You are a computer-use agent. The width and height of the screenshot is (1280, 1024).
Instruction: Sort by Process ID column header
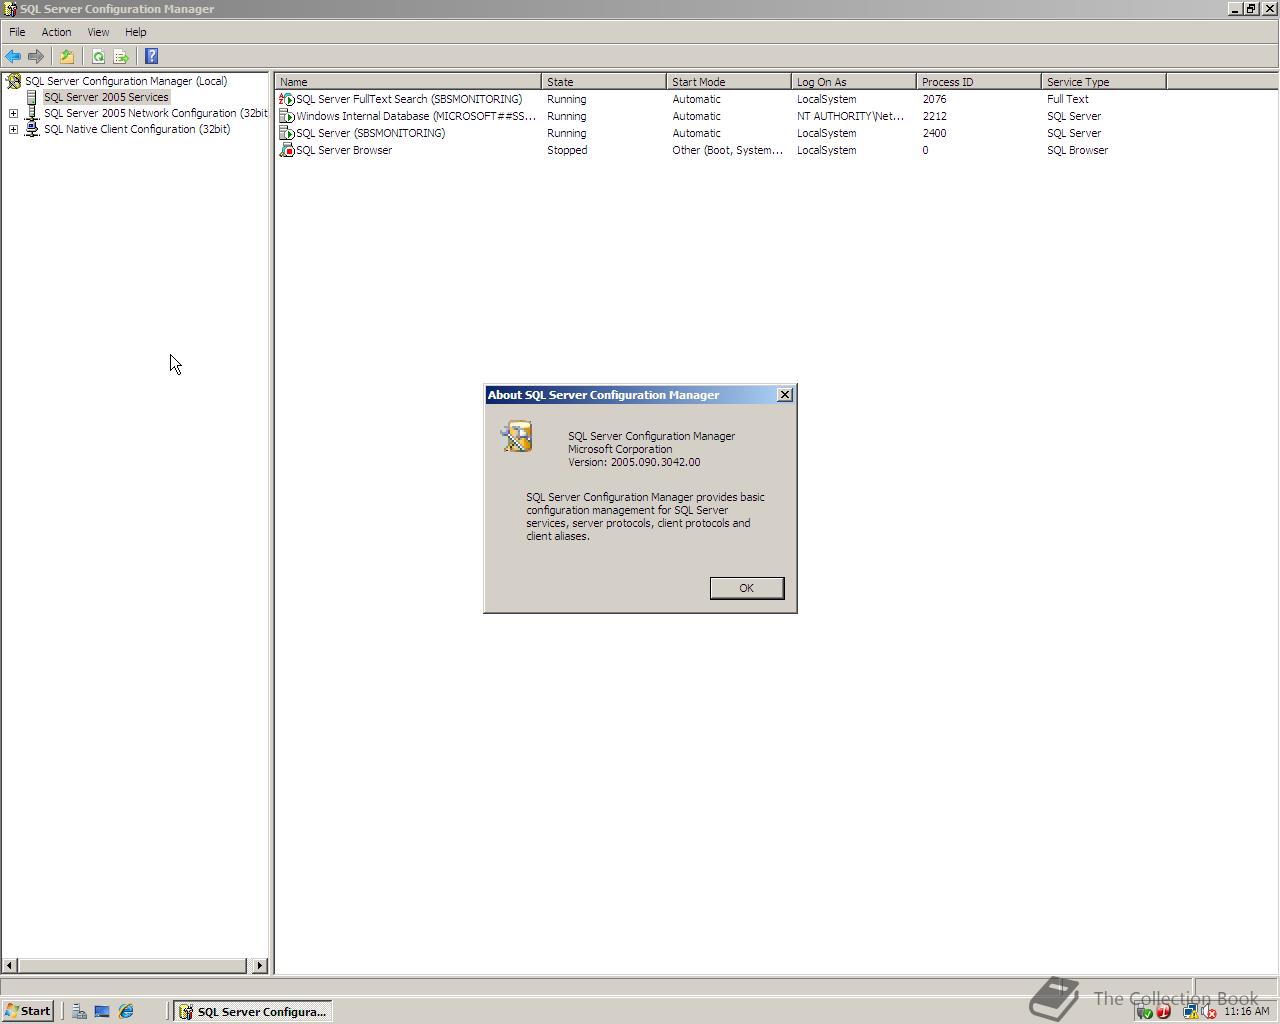979,82
